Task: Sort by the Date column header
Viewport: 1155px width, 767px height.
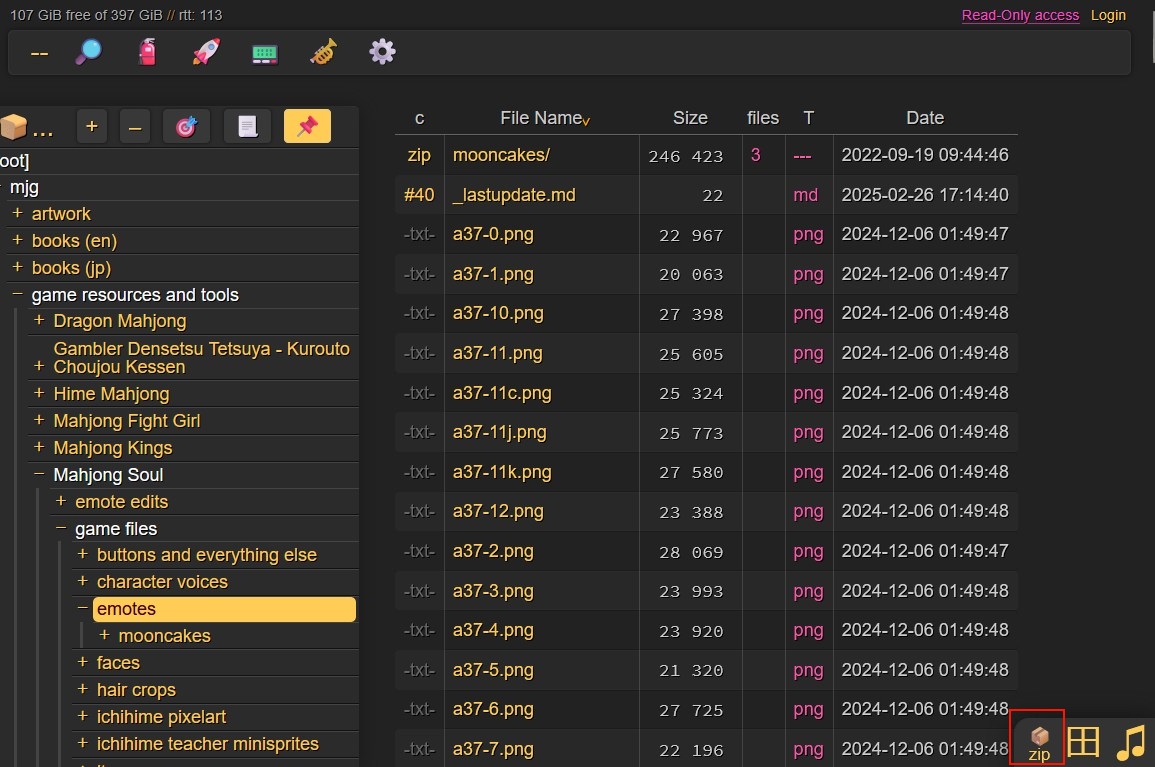Action: tap(924, 118)
